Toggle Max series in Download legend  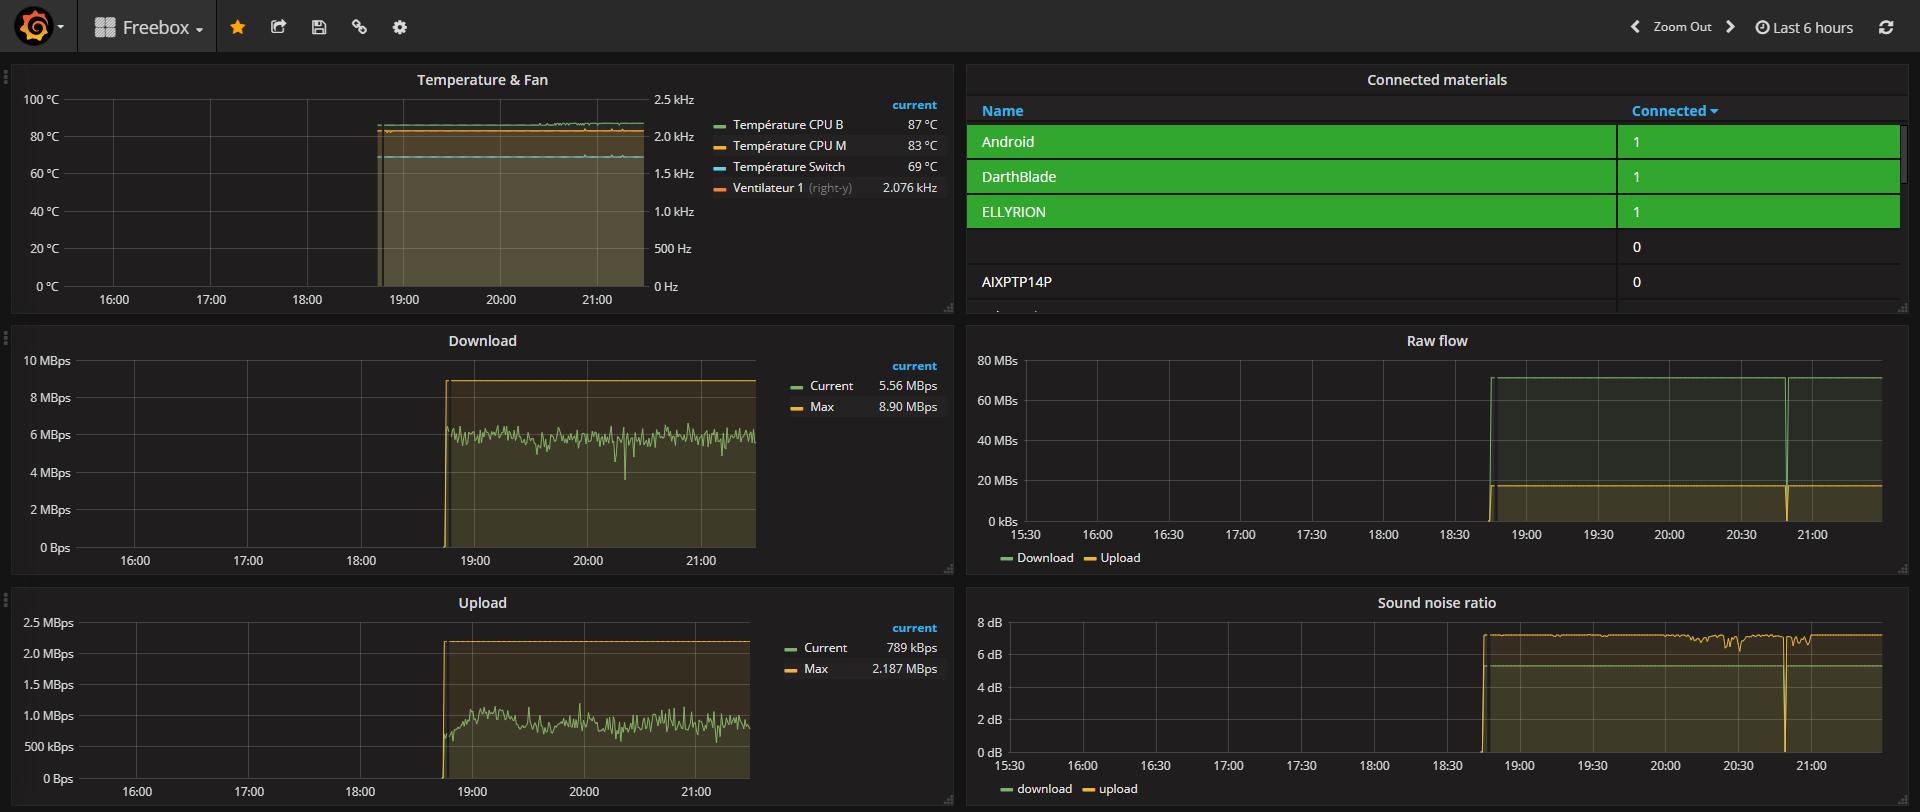821,407
